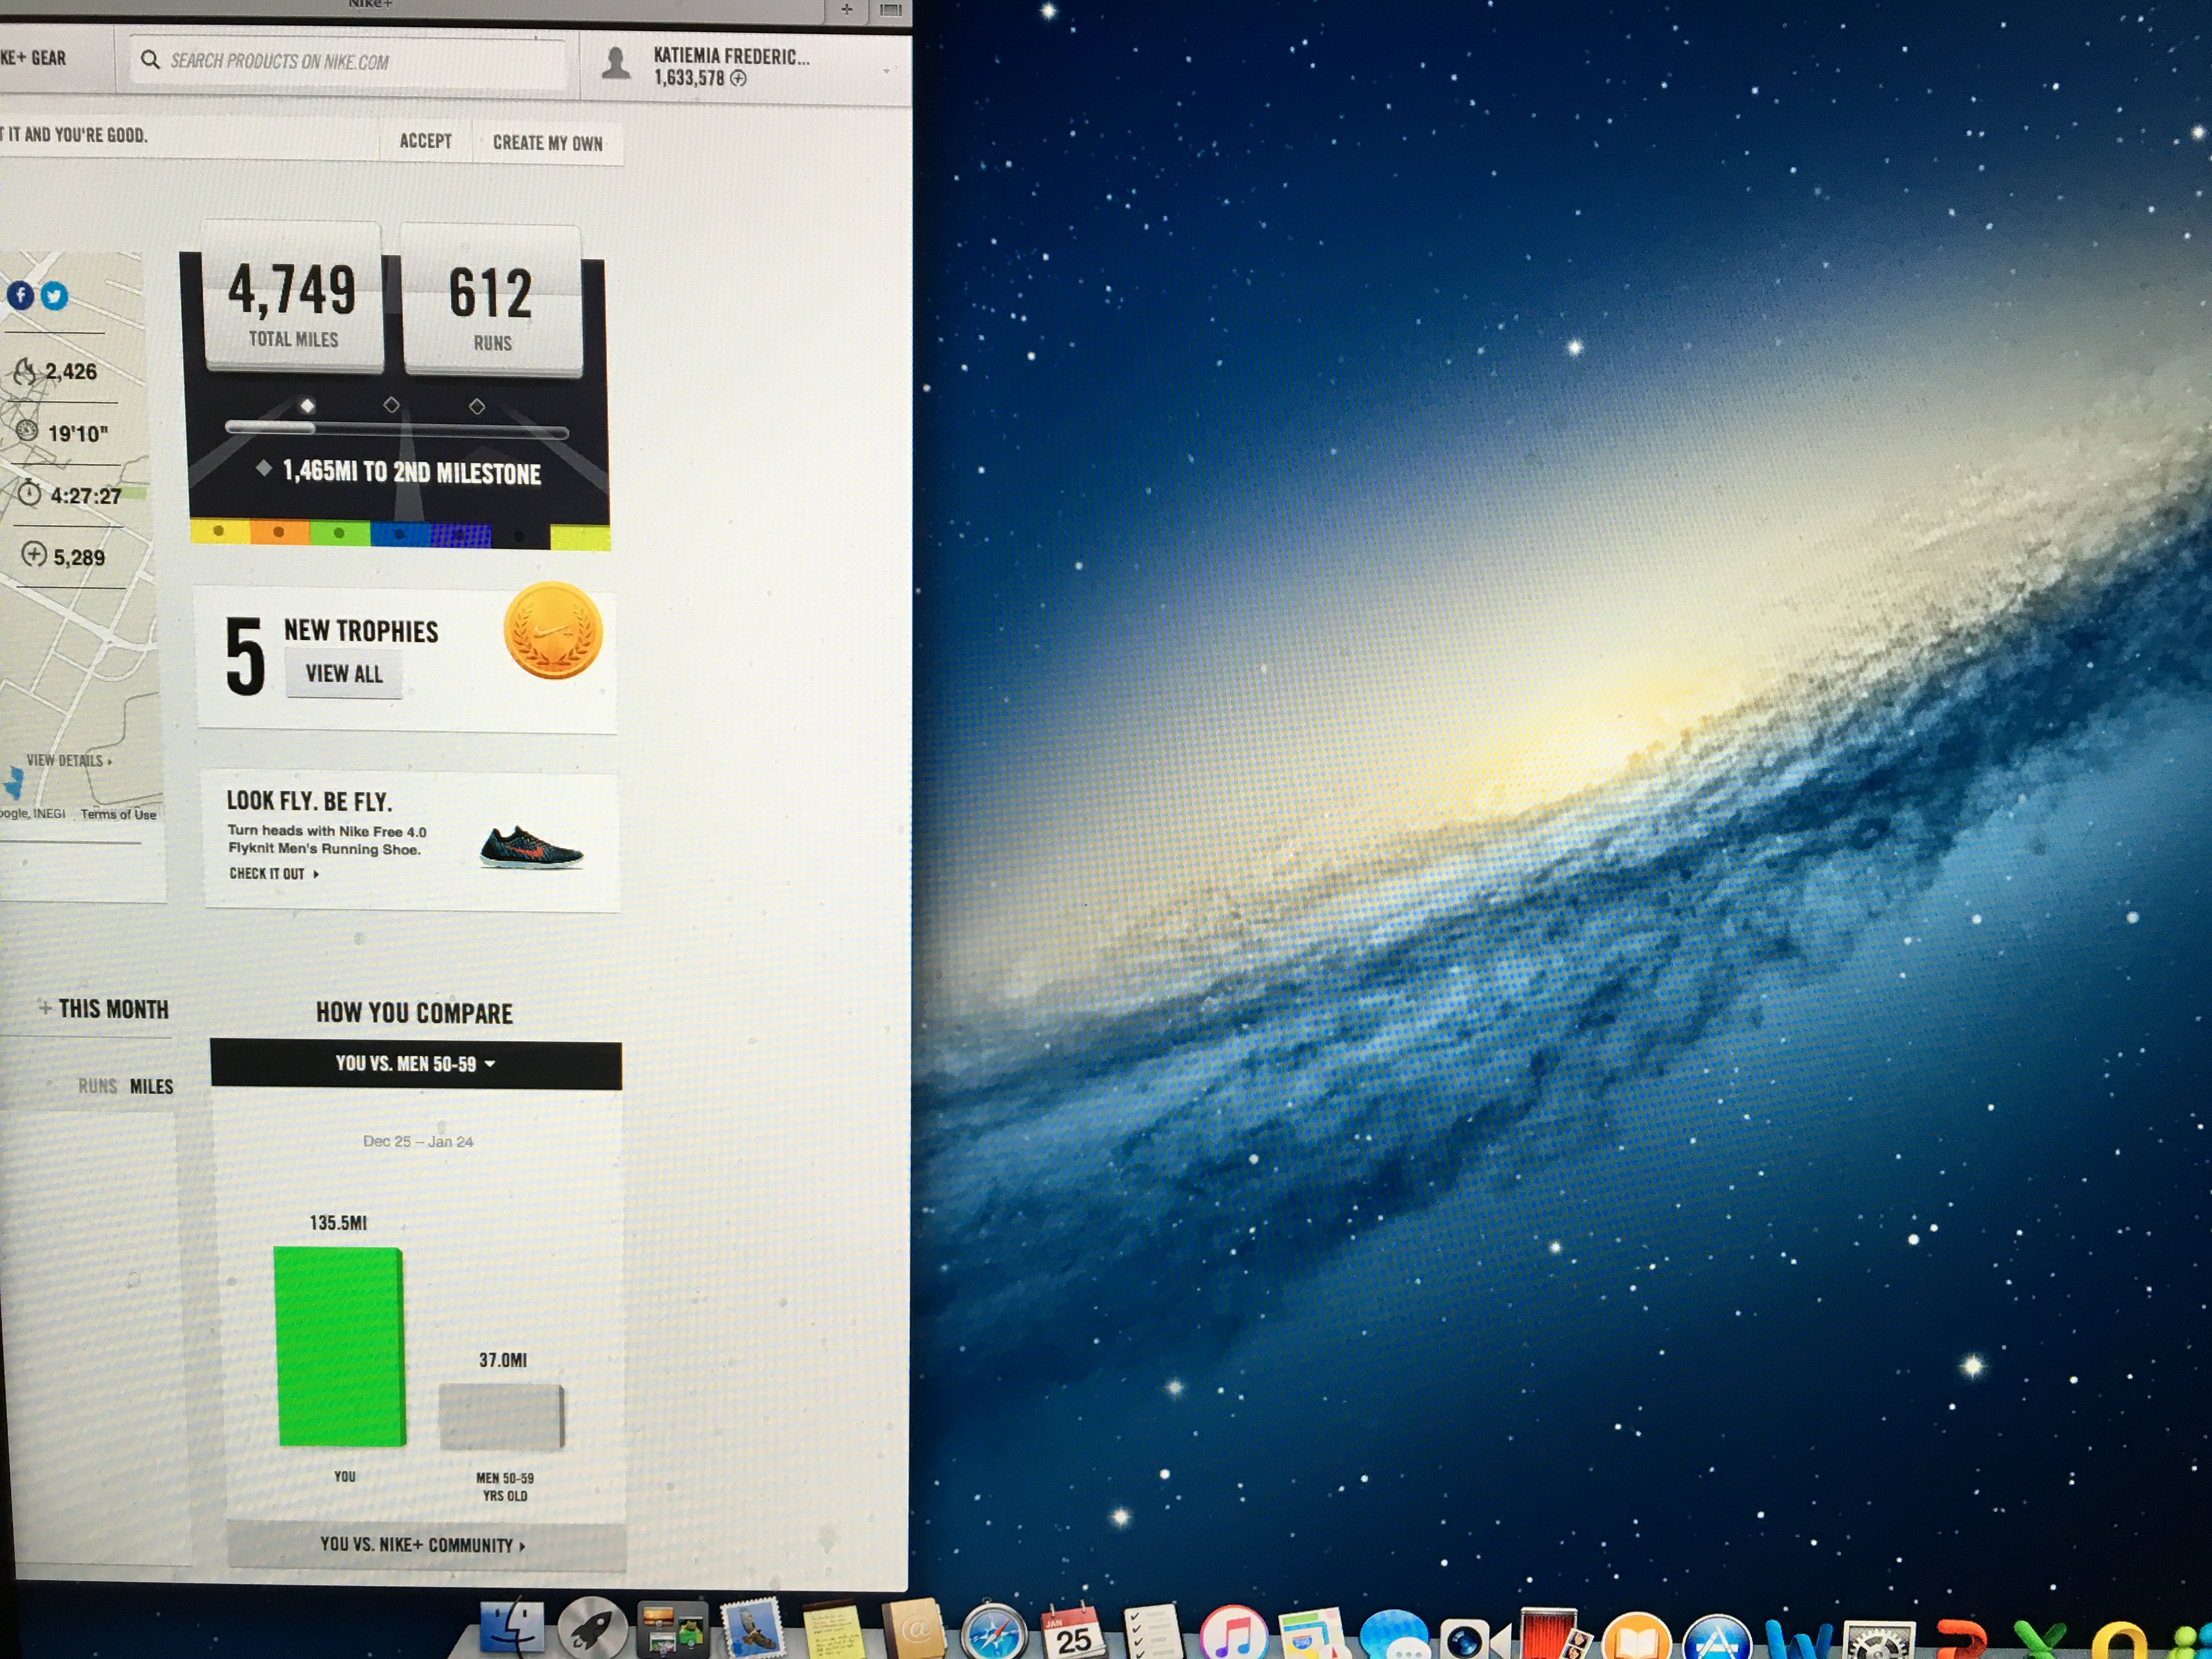Image resolution: width=2212 pixels, height=1659 pixels.
Task: Expand the This Month section
Action: pyautogui.click(x=103, y=1009)
